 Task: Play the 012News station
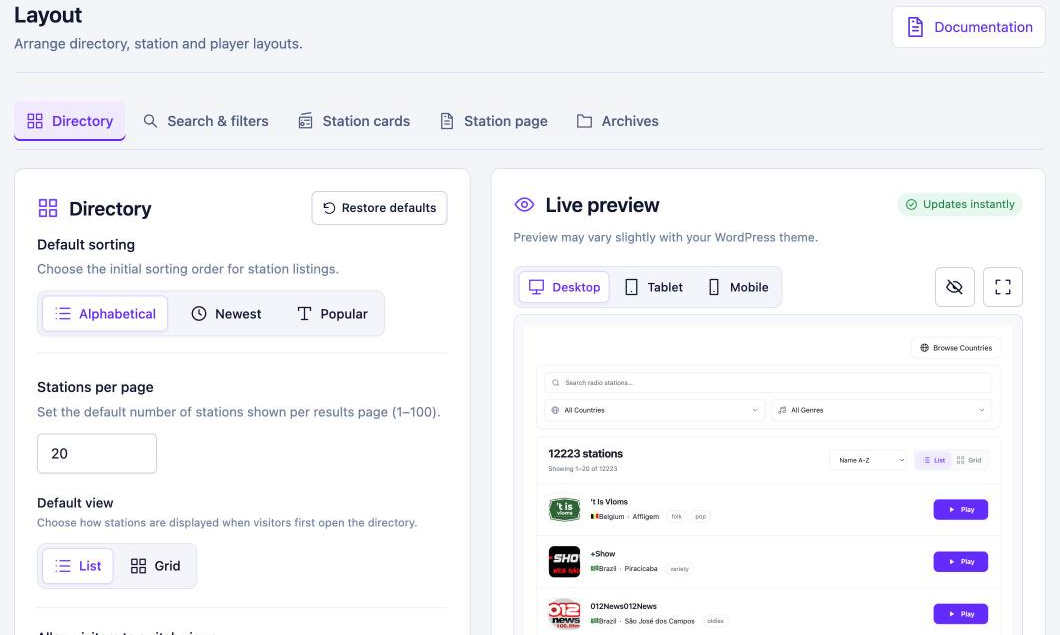961,613
